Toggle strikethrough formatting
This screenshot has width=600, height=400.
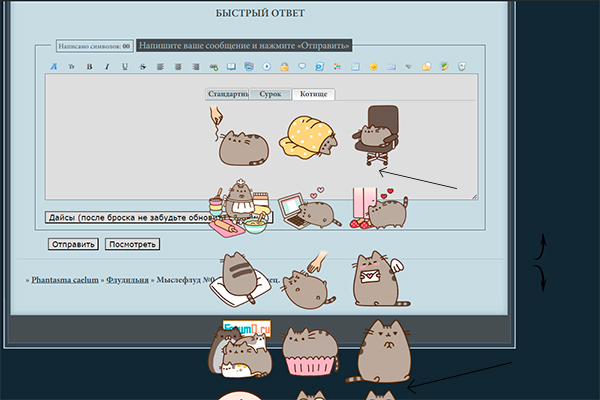pyautogui.click(x=143, y=67)
